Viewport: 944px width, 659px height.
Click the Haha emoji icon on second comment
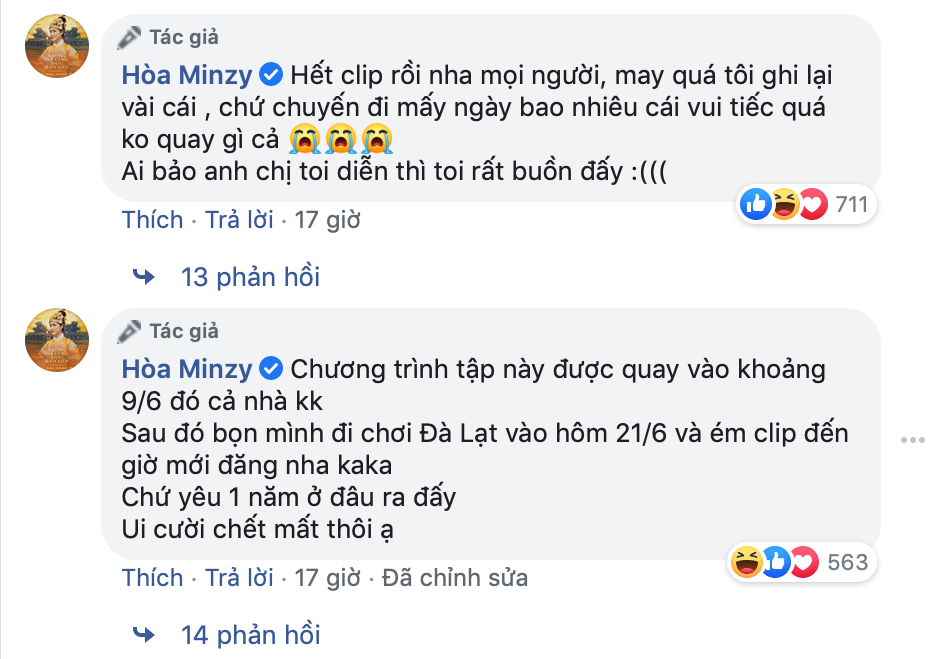(744, 563)
